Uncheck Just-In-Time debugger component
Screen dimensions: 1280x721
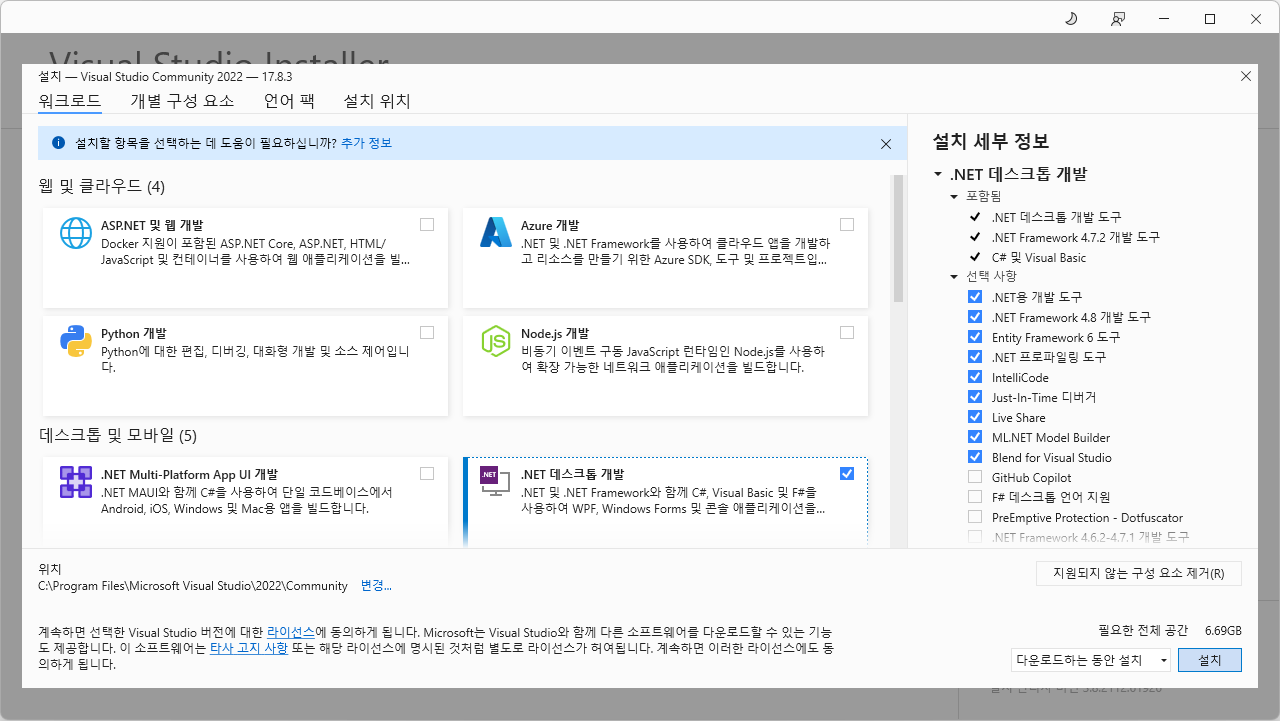(x=975, y=397)
